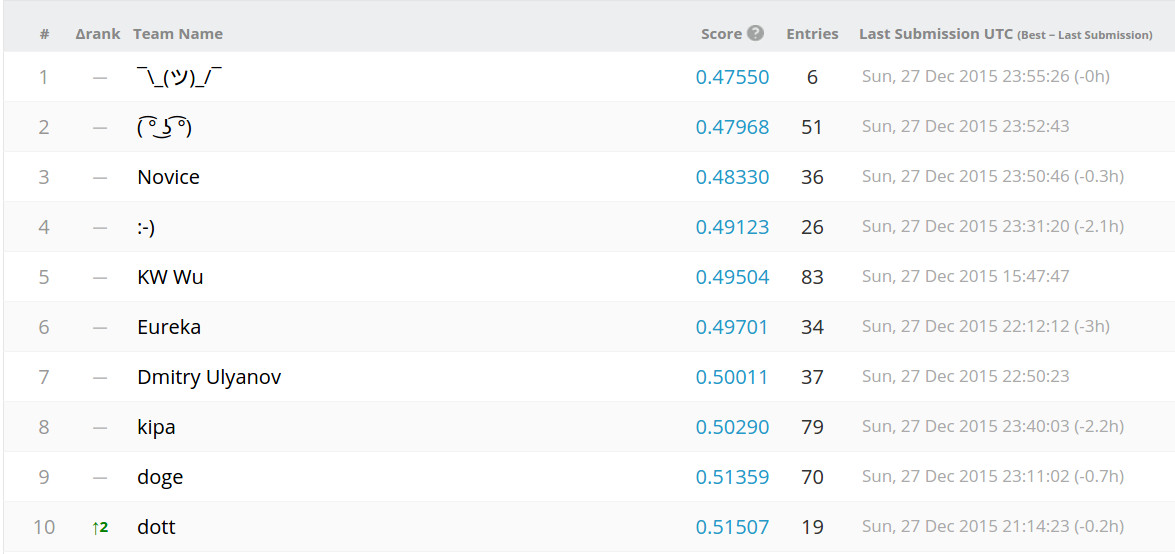Open the dott team entry

pyautogui.click(x=156, y=527)
